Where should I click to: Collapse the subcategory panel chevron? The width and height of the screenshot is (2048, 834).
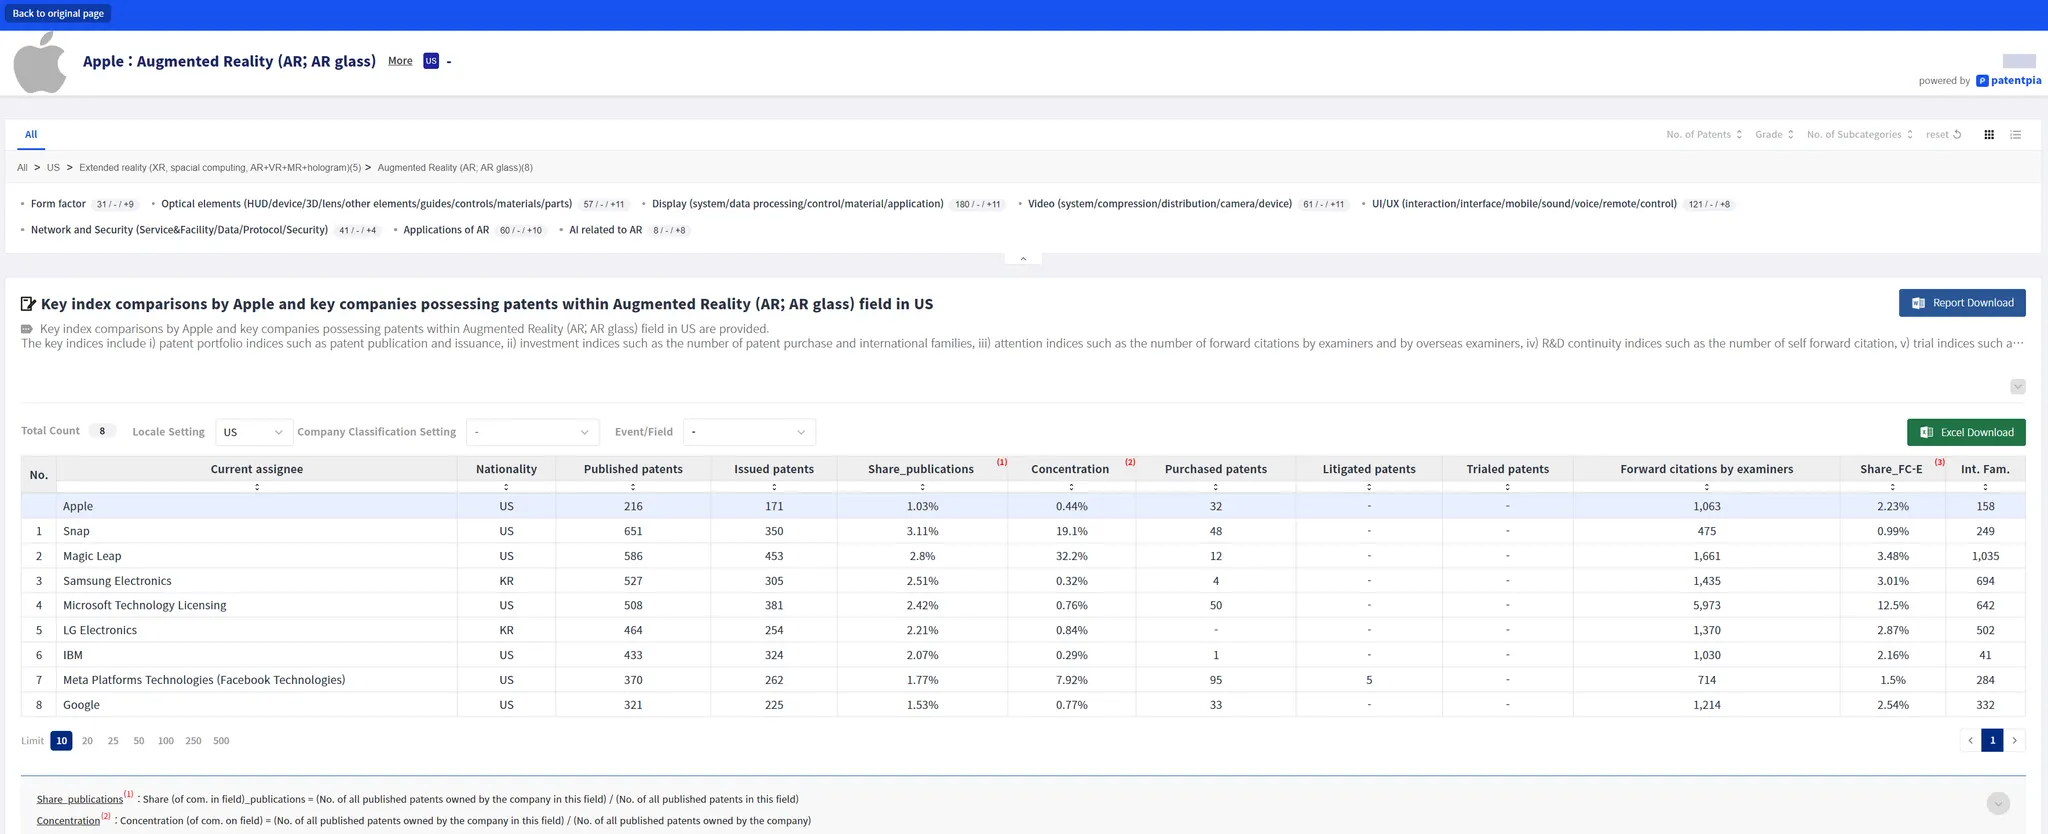1023,259
